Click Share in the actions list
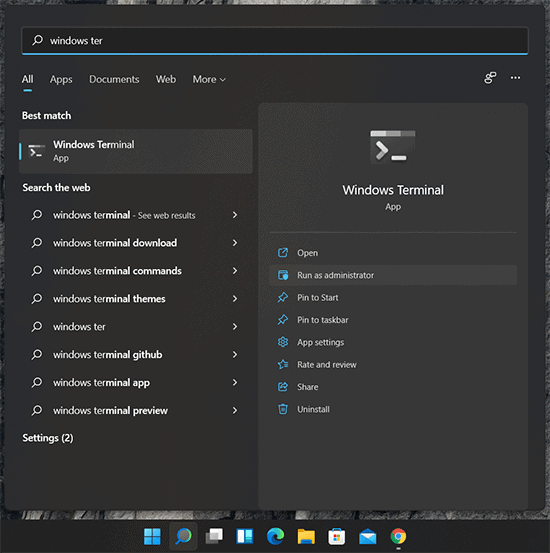 point(393,387)
